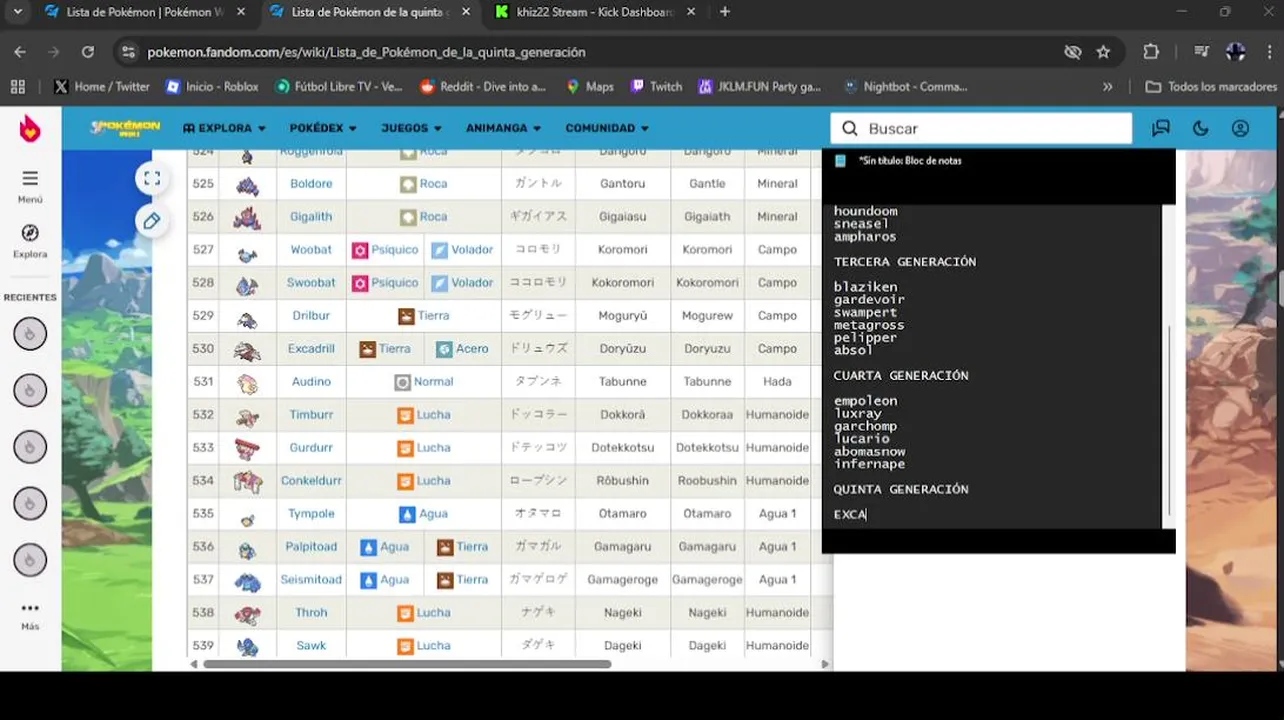This screenshot has height=720, width=1284.
Task: Click the Fandom flame logo
Action: pyautogui.click(x=30, y=128)
